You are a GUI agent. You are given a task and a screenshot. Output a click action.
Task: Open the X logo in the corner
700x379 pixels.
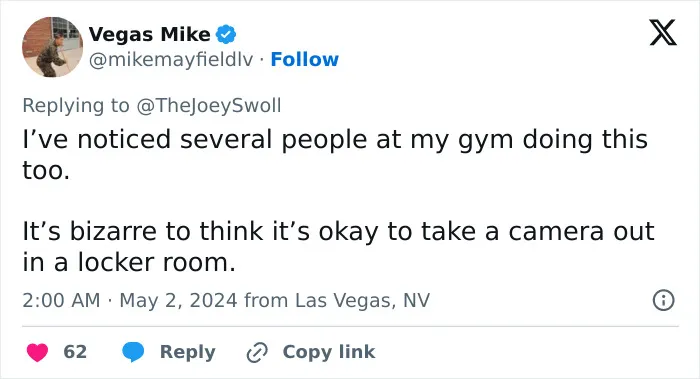[x=663, y=32]
